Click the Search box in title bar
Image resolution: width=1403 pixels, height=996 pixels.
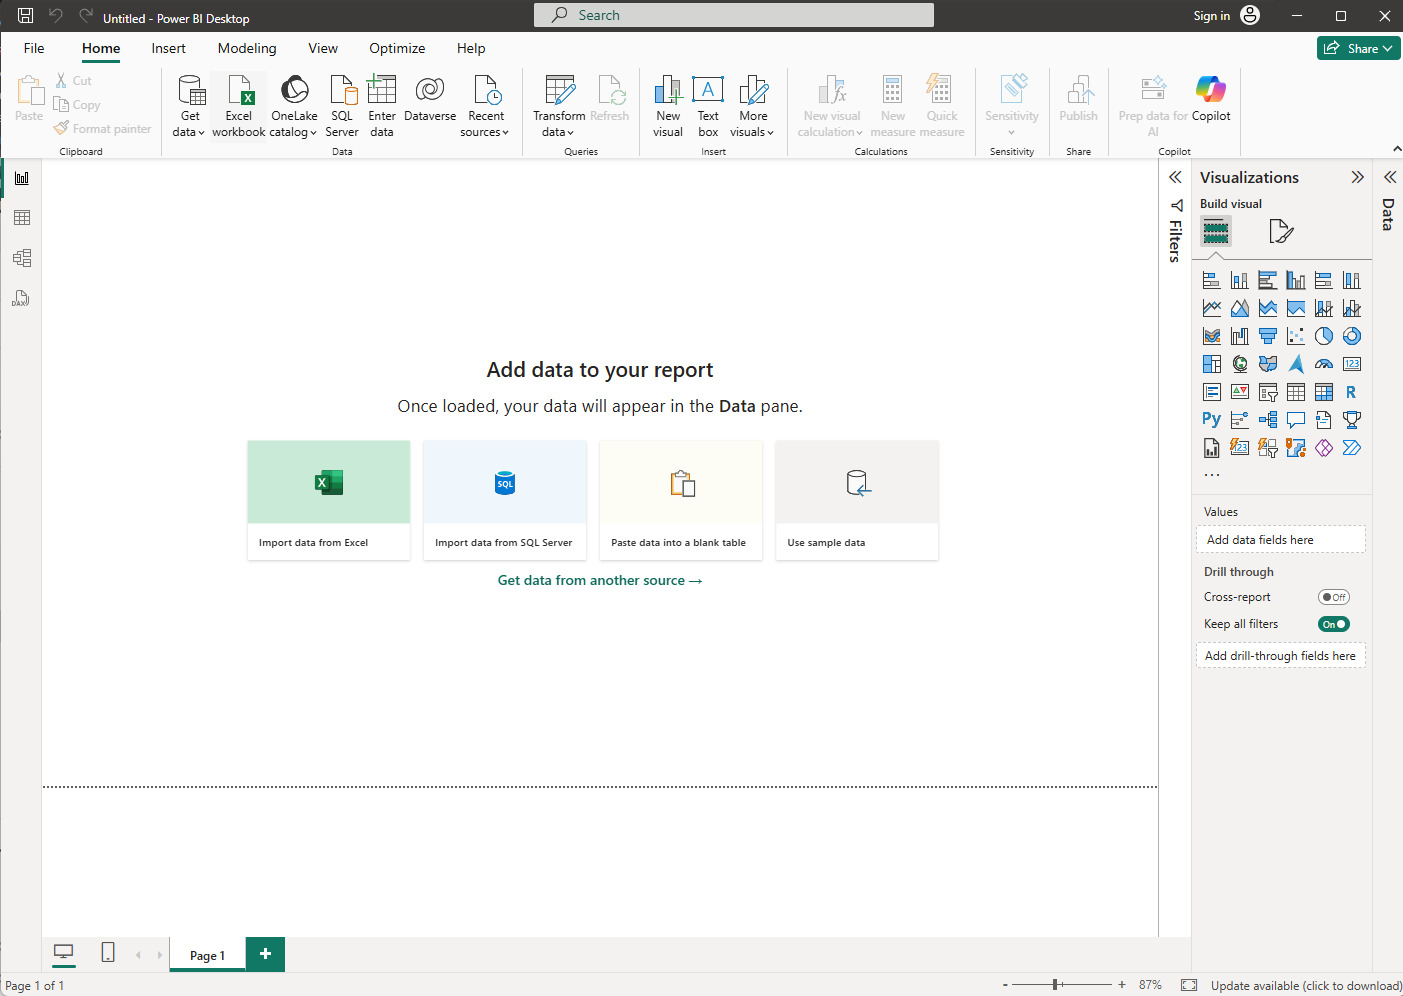pyautogui.click(x=734, y=15)
